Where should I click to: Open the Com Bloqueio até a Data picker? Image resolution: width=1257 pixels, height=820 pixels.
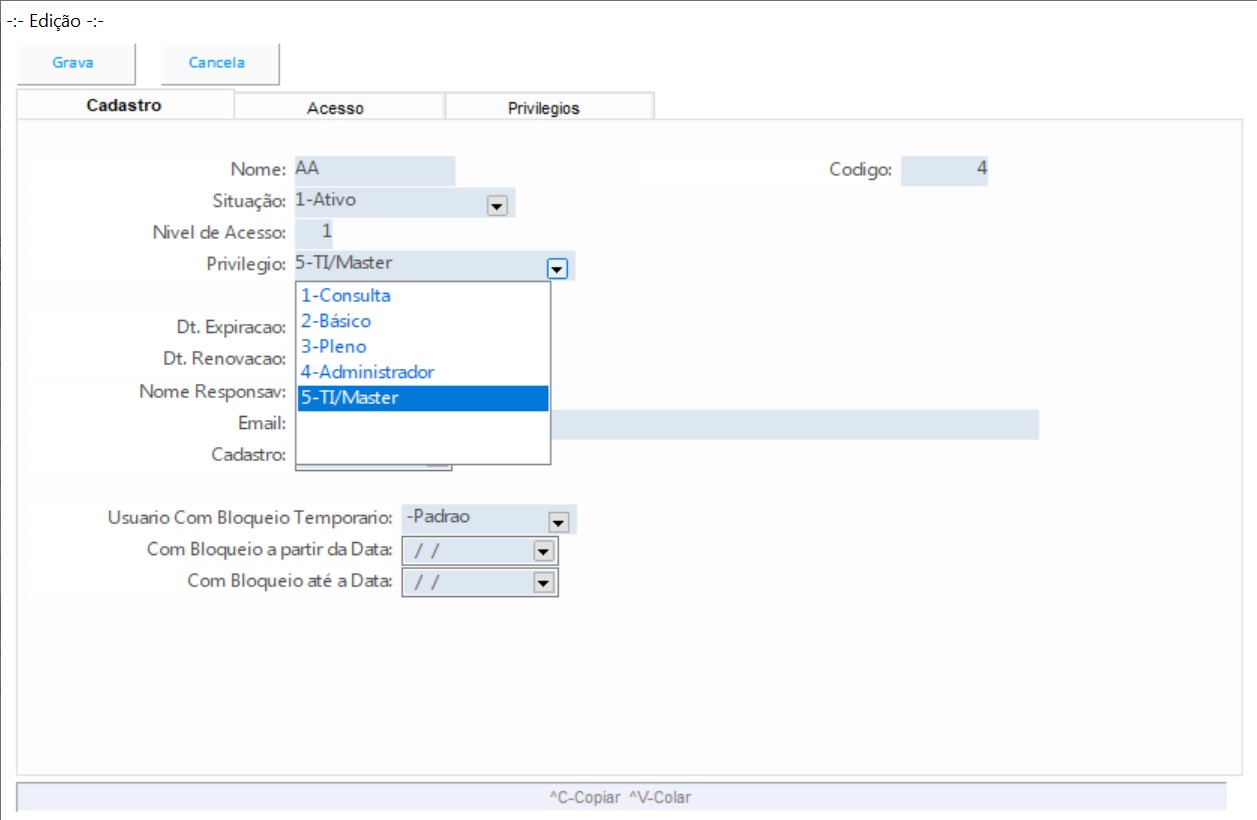pos(543,583)
